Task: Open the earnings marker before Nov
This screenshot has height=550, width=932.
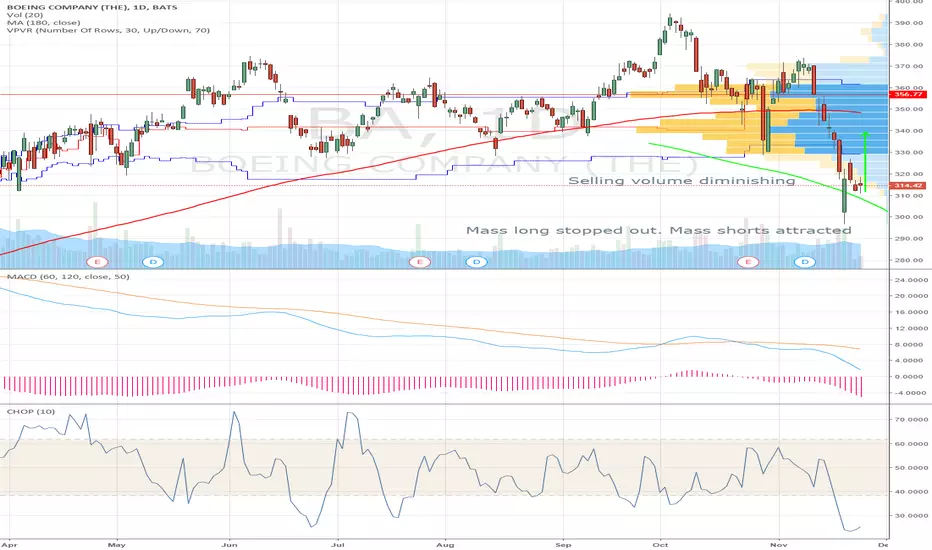Action: (748, 262)
